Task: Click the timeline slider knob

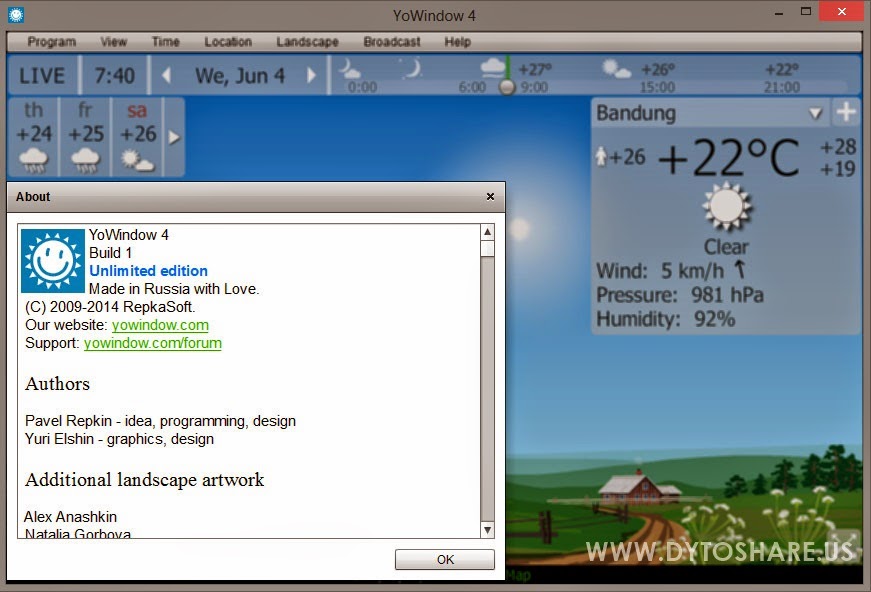Action: pyautogui.click(x=507, y=87)
